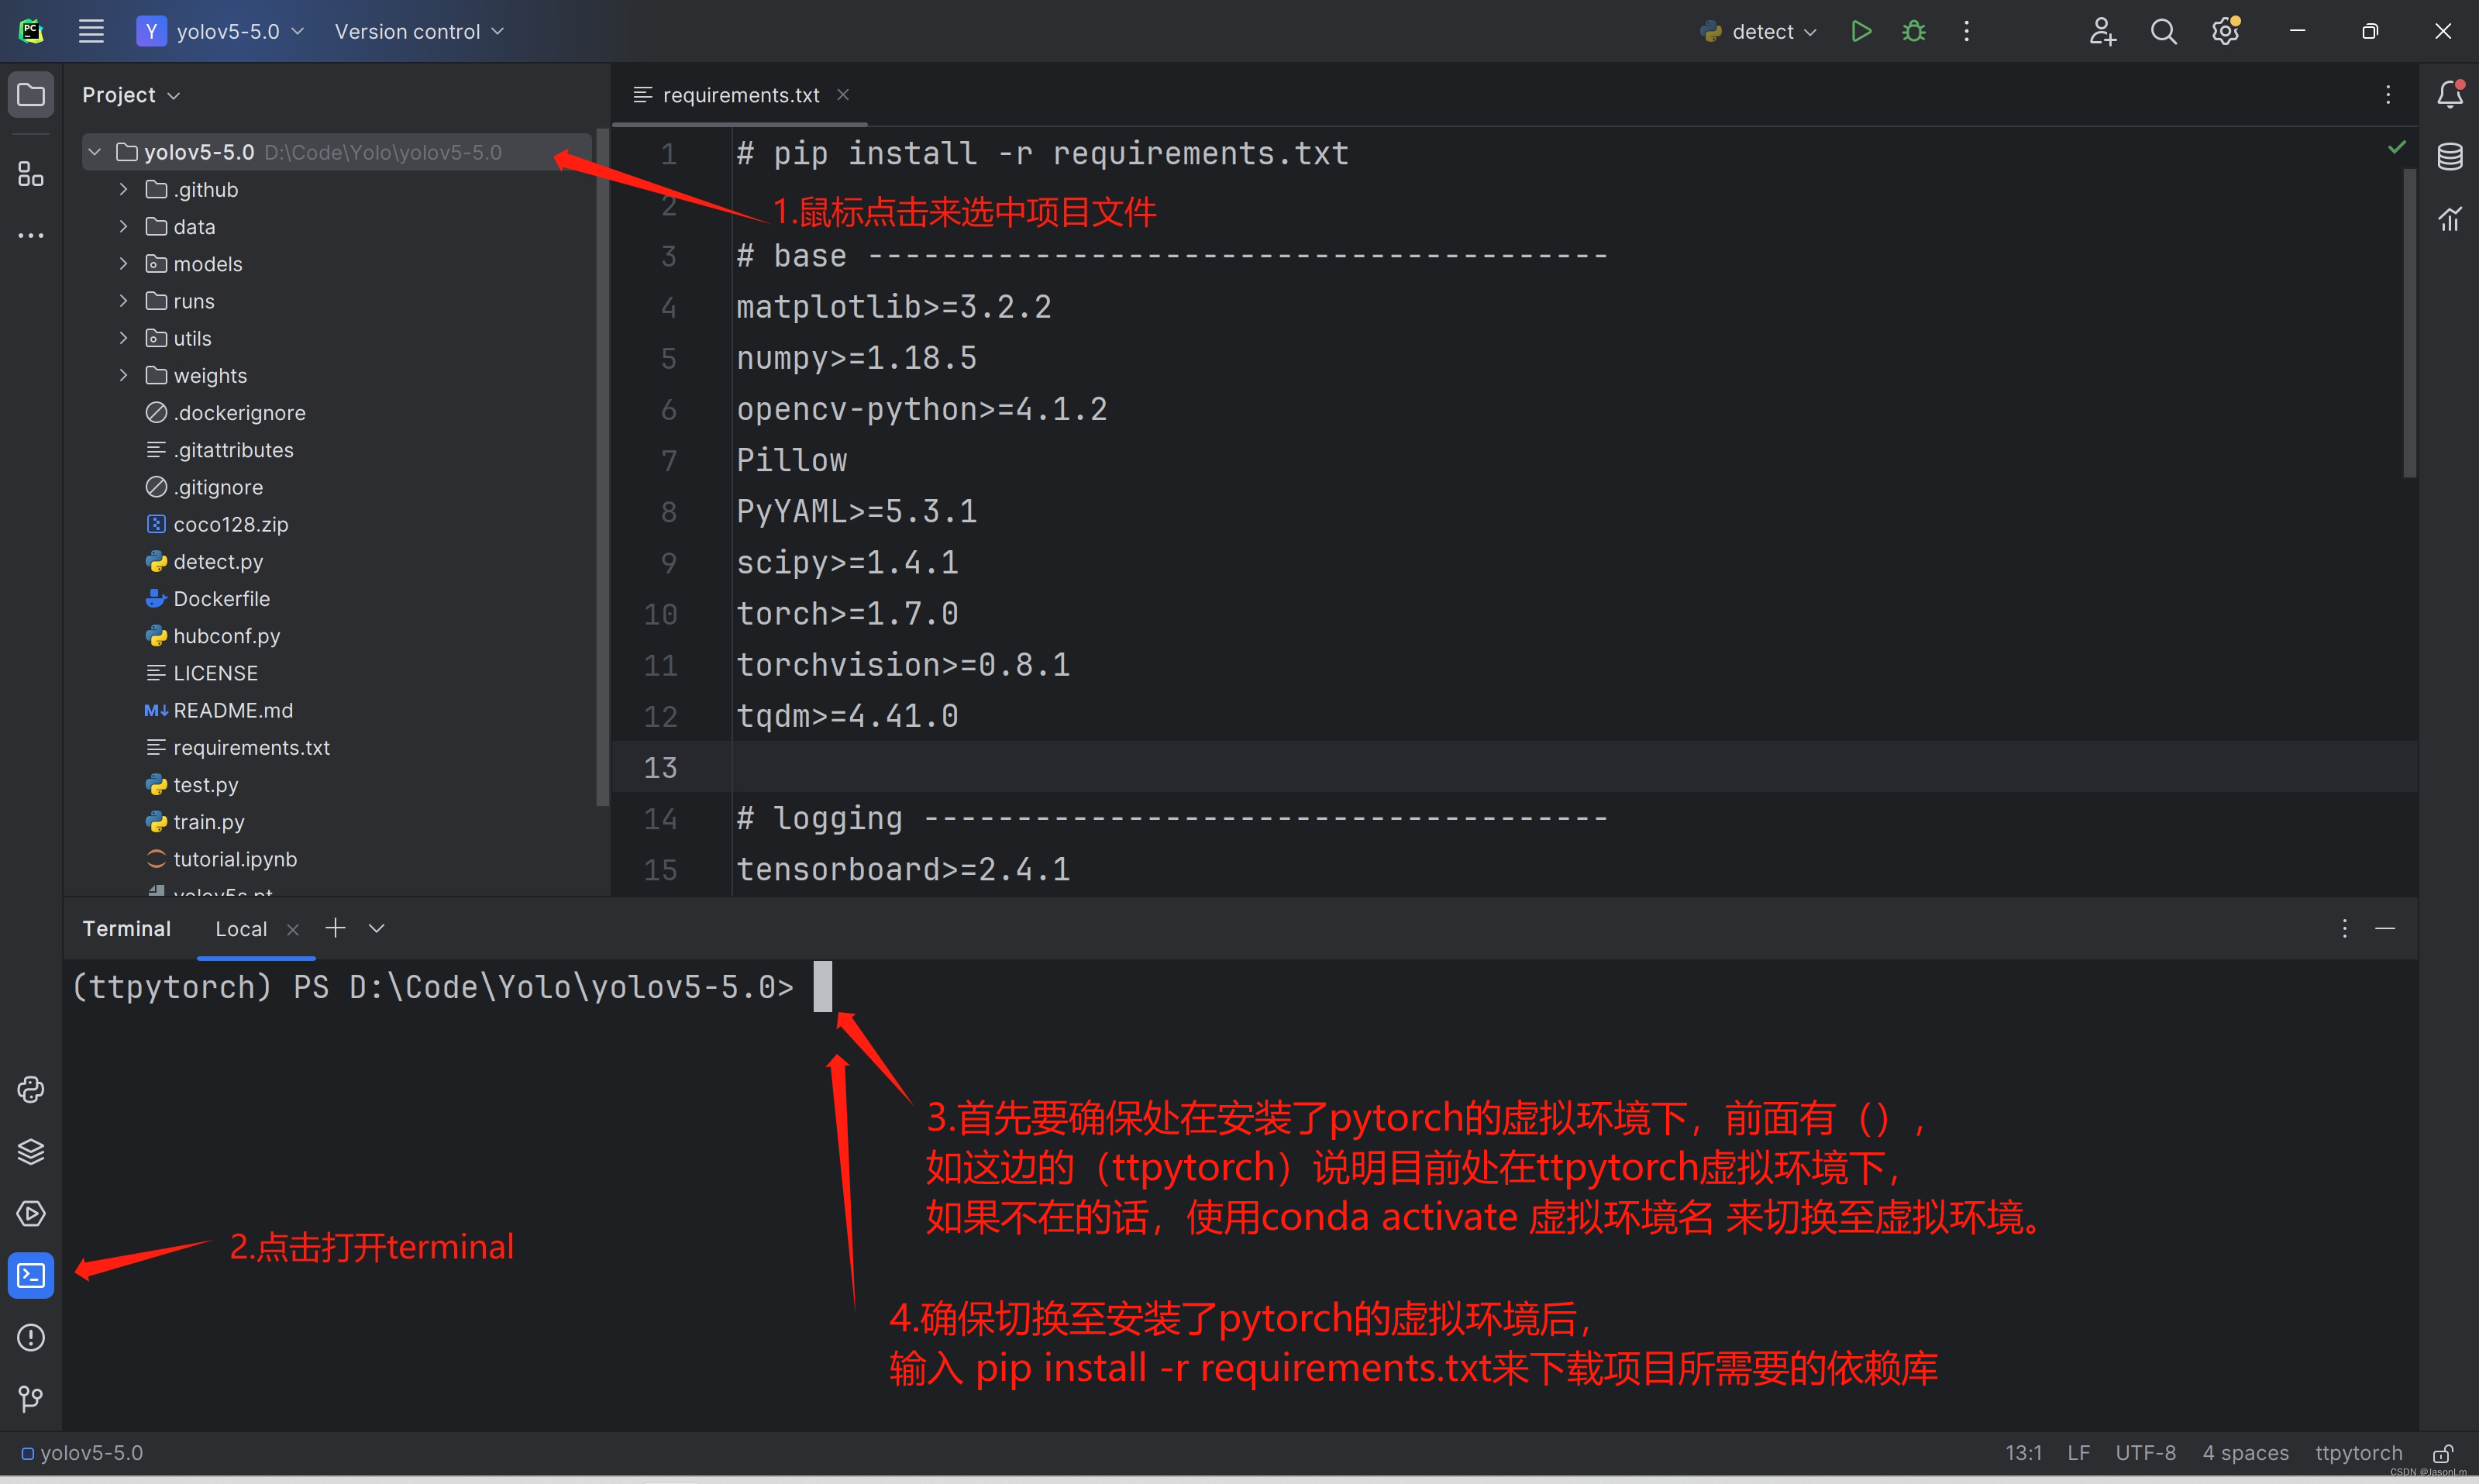Select requirements.txt in project tree

tap(251, 748)
